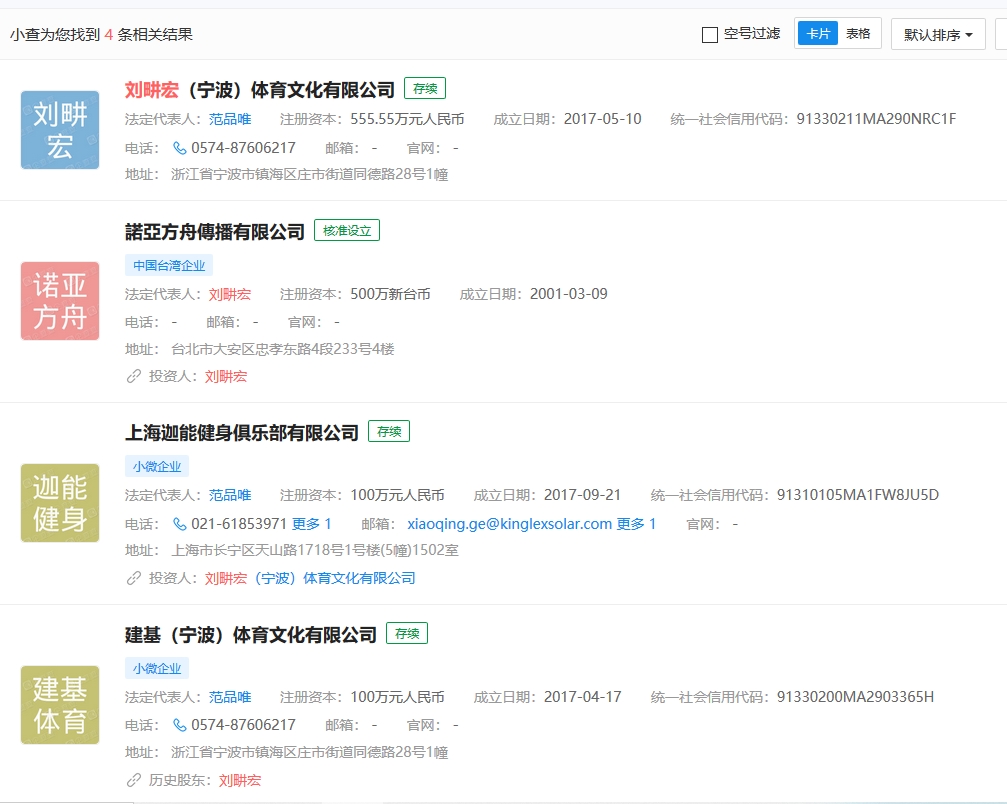Click phone icon in 建基 company card

(x=180, y=725)
